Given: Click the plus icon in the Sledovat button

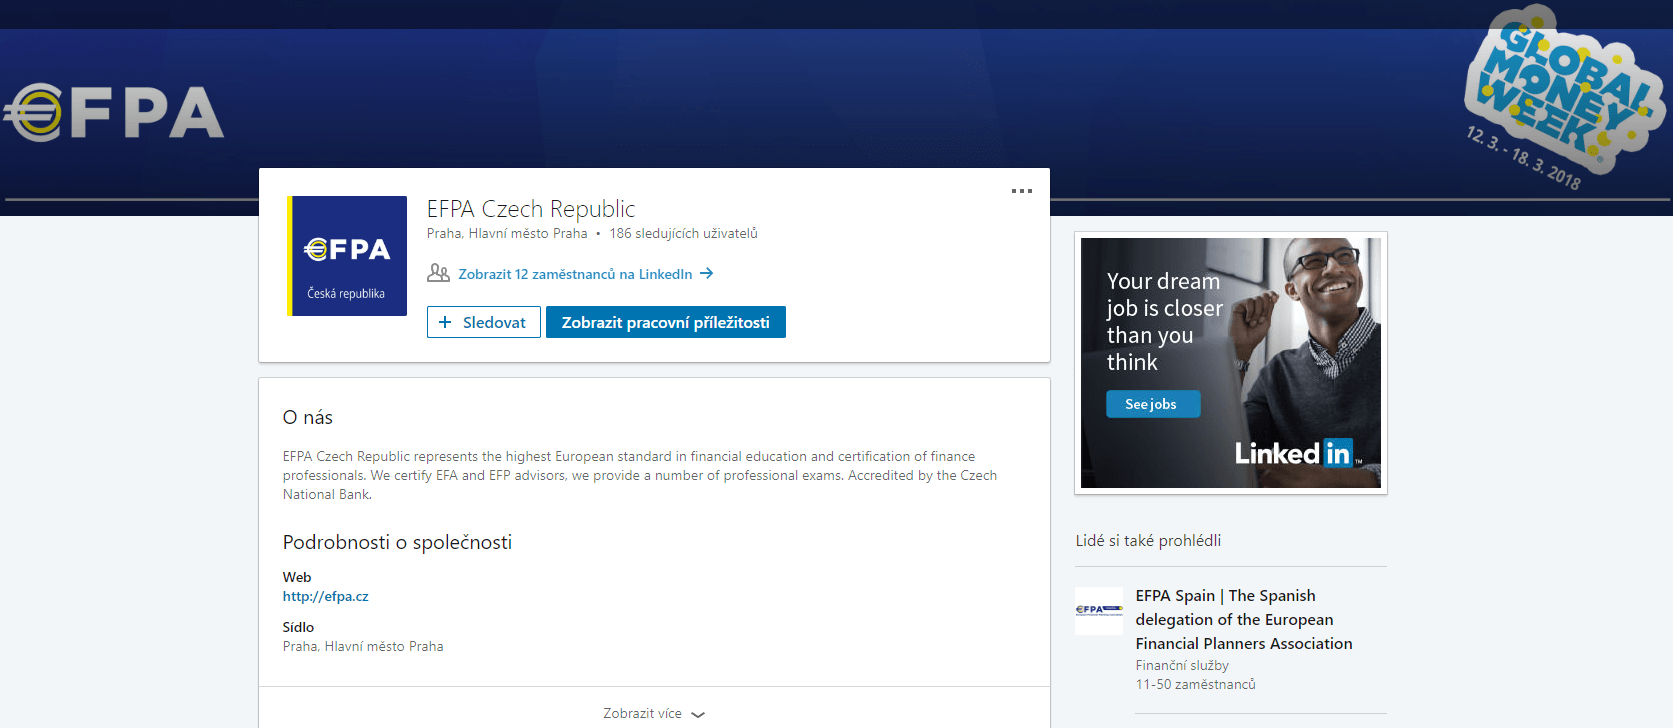Looking at the screenshot, I should tap(445, 322).
